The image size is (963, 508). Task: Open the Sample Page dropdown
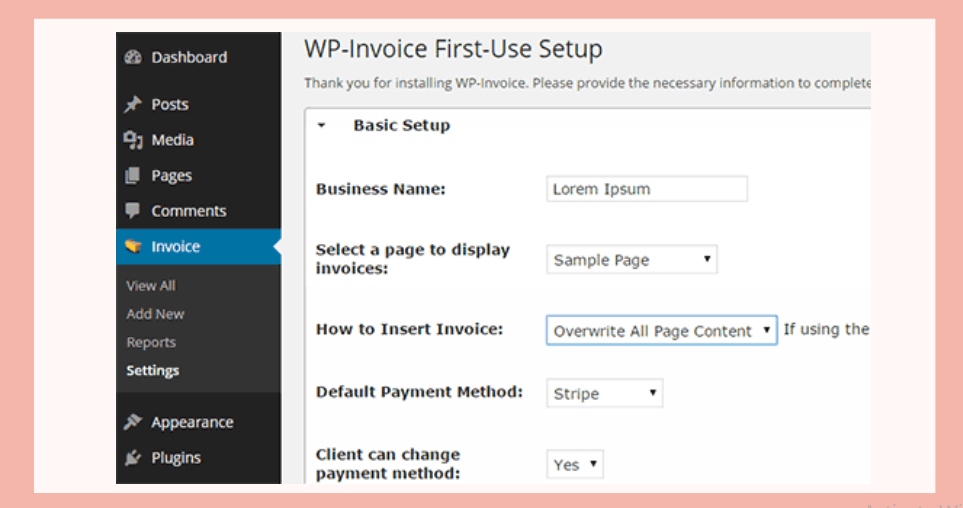(632, 260)
